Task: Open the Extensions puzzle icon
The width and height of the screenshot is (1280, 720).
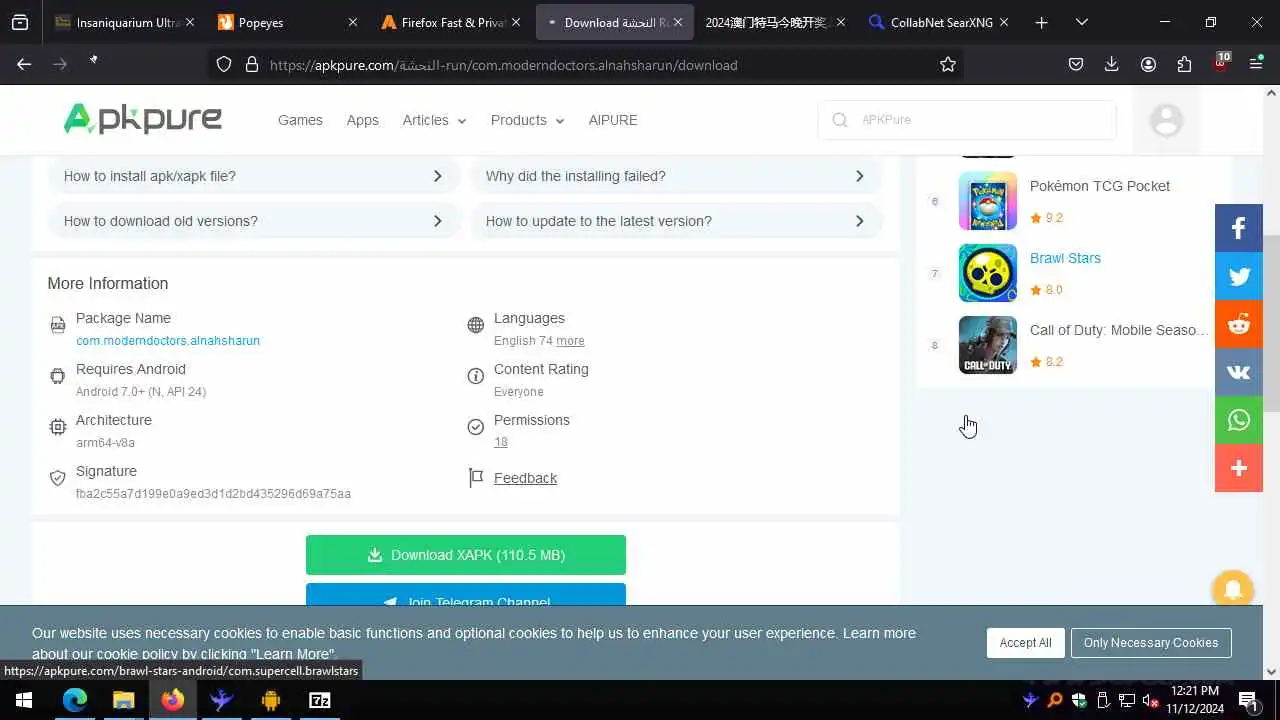Action: (x=1184, y=64)
